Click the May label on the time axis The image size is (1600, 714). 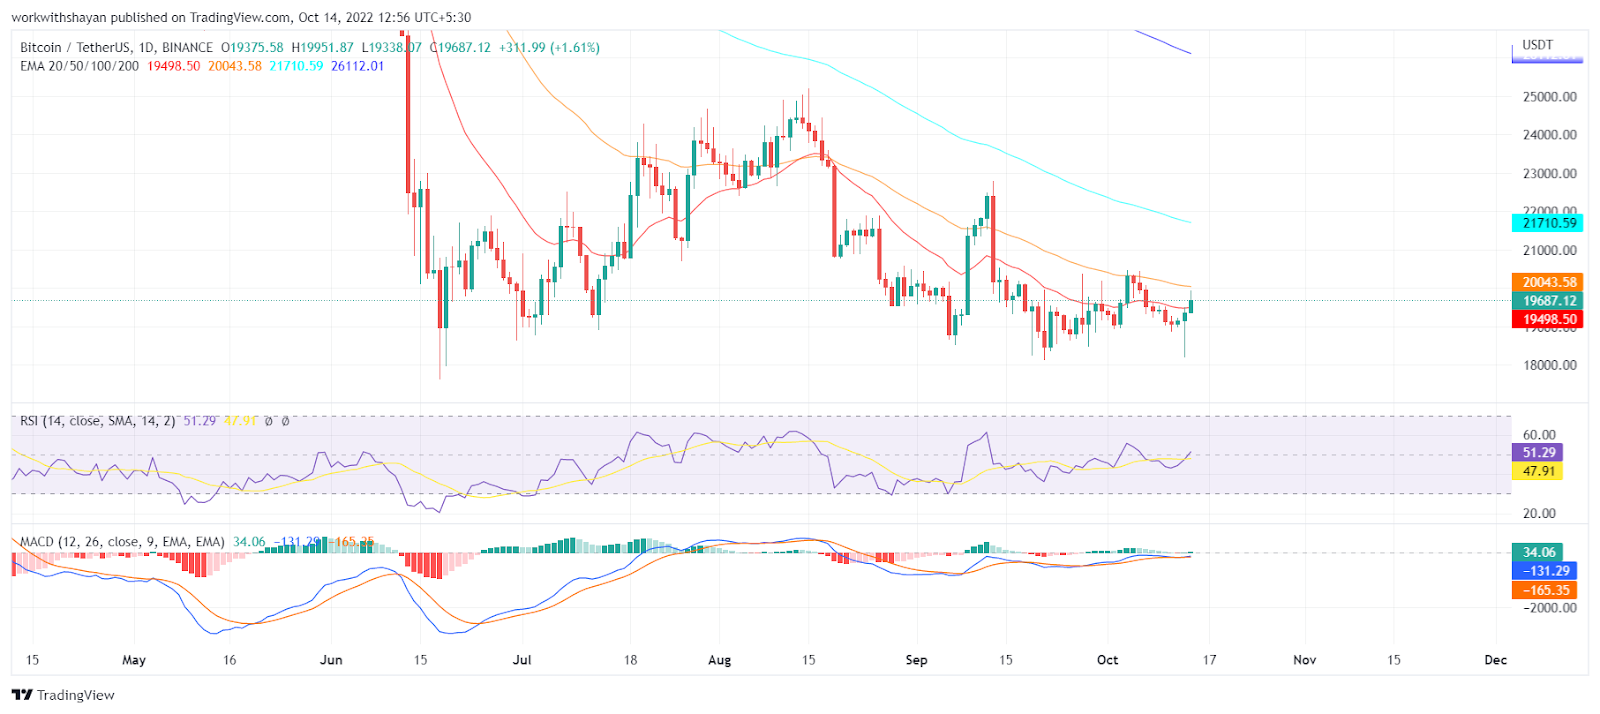coord(134,660)
